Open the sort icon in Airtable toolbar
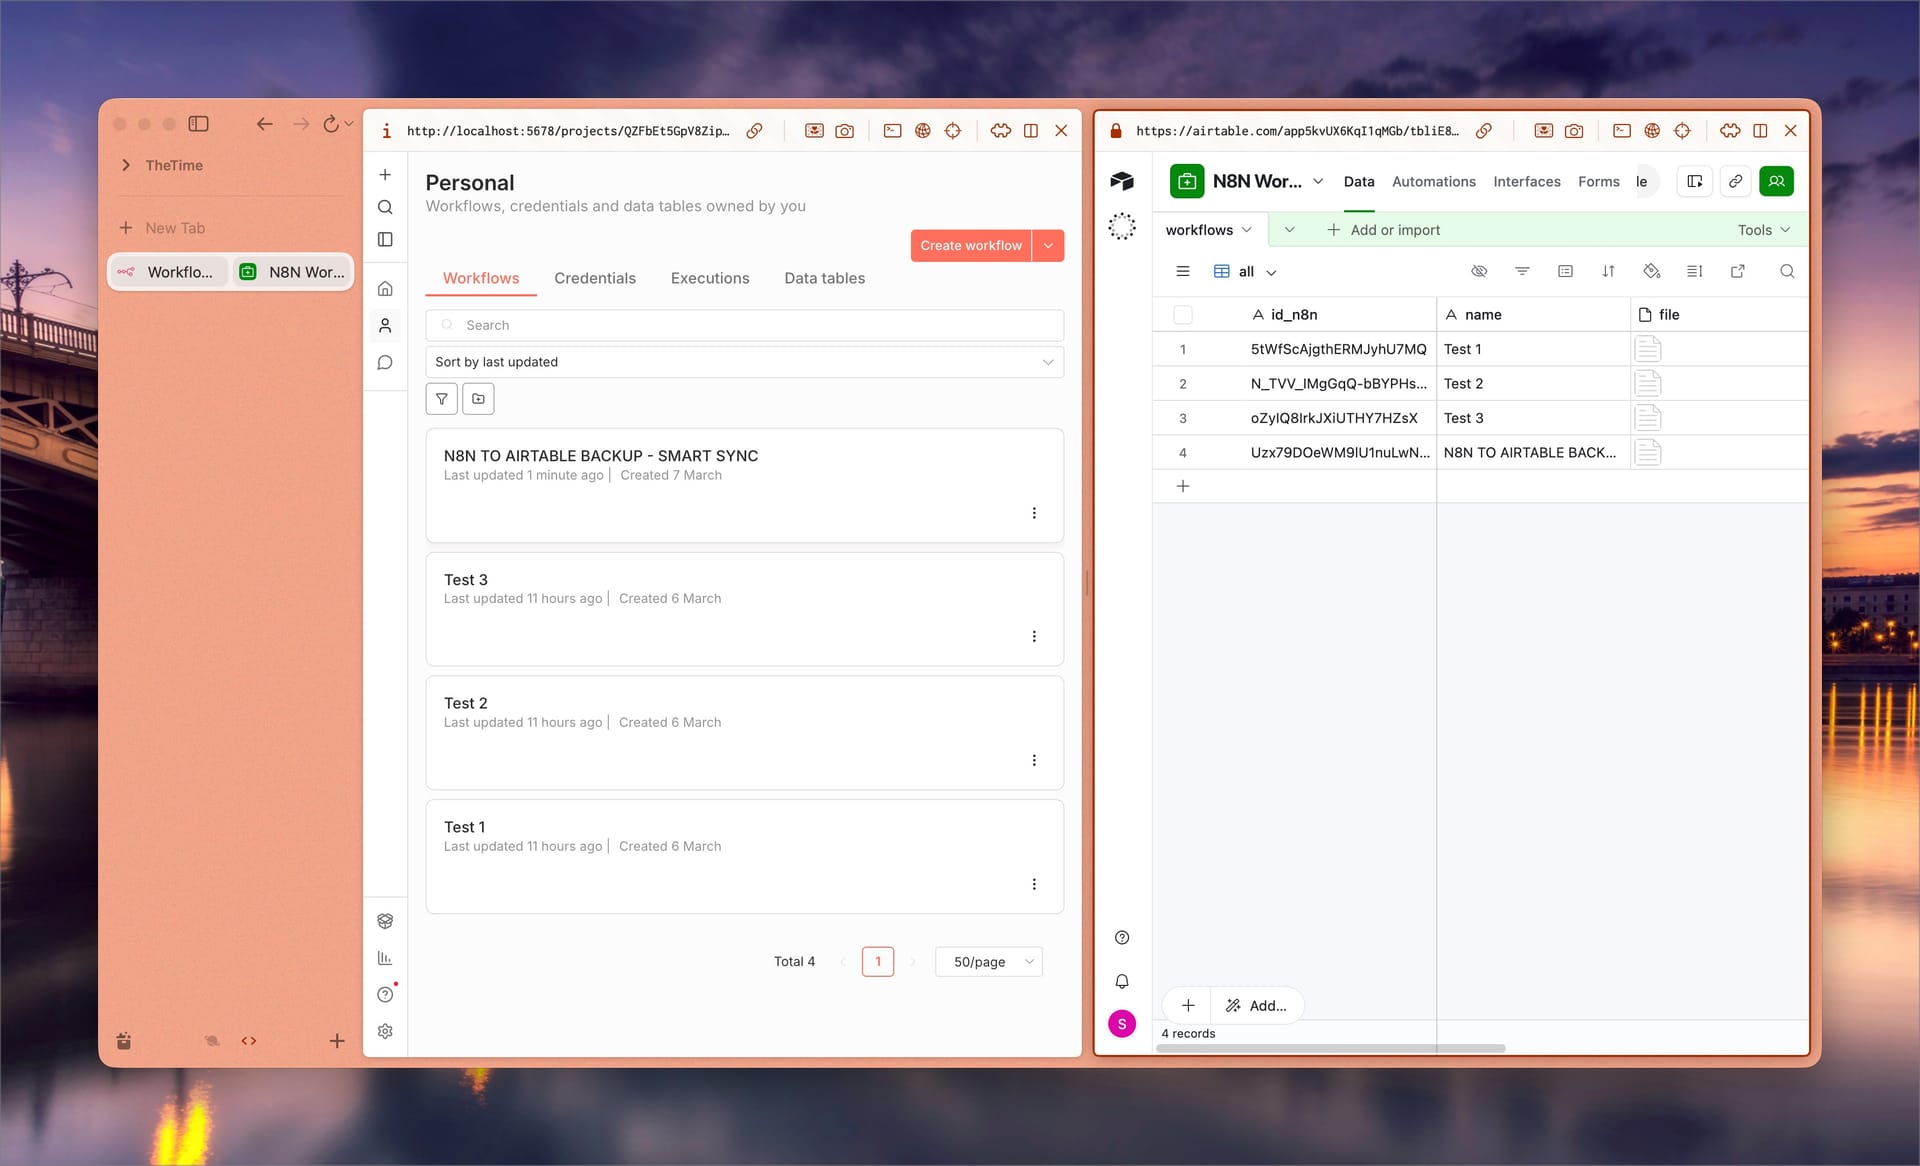 [x=1609, y=271]
